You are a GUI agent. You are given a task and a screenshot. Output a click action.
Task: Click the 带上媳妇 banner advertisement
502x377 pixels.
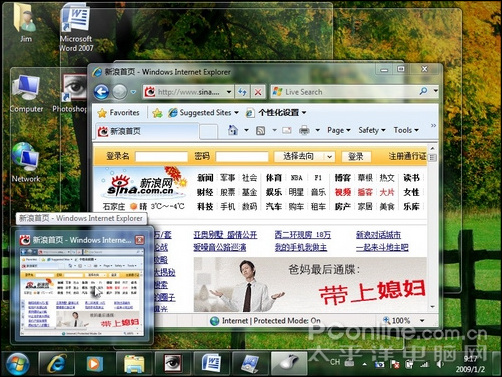(x=310, y=285)
